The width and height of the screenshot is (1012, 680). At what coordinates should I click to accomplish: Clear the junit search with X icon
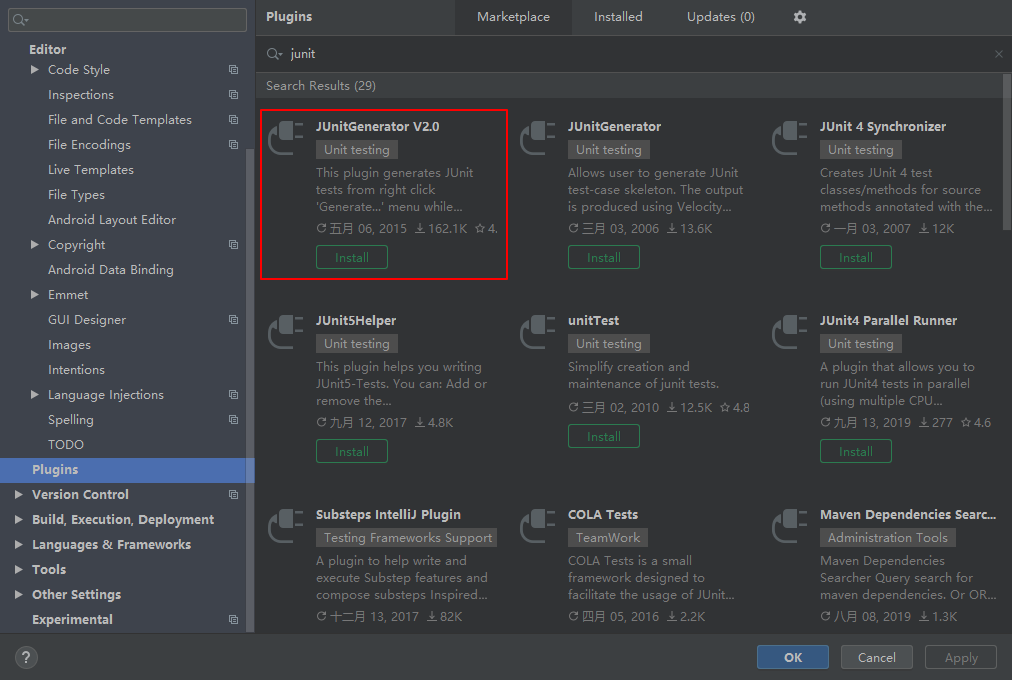click(x=998, y=54)
